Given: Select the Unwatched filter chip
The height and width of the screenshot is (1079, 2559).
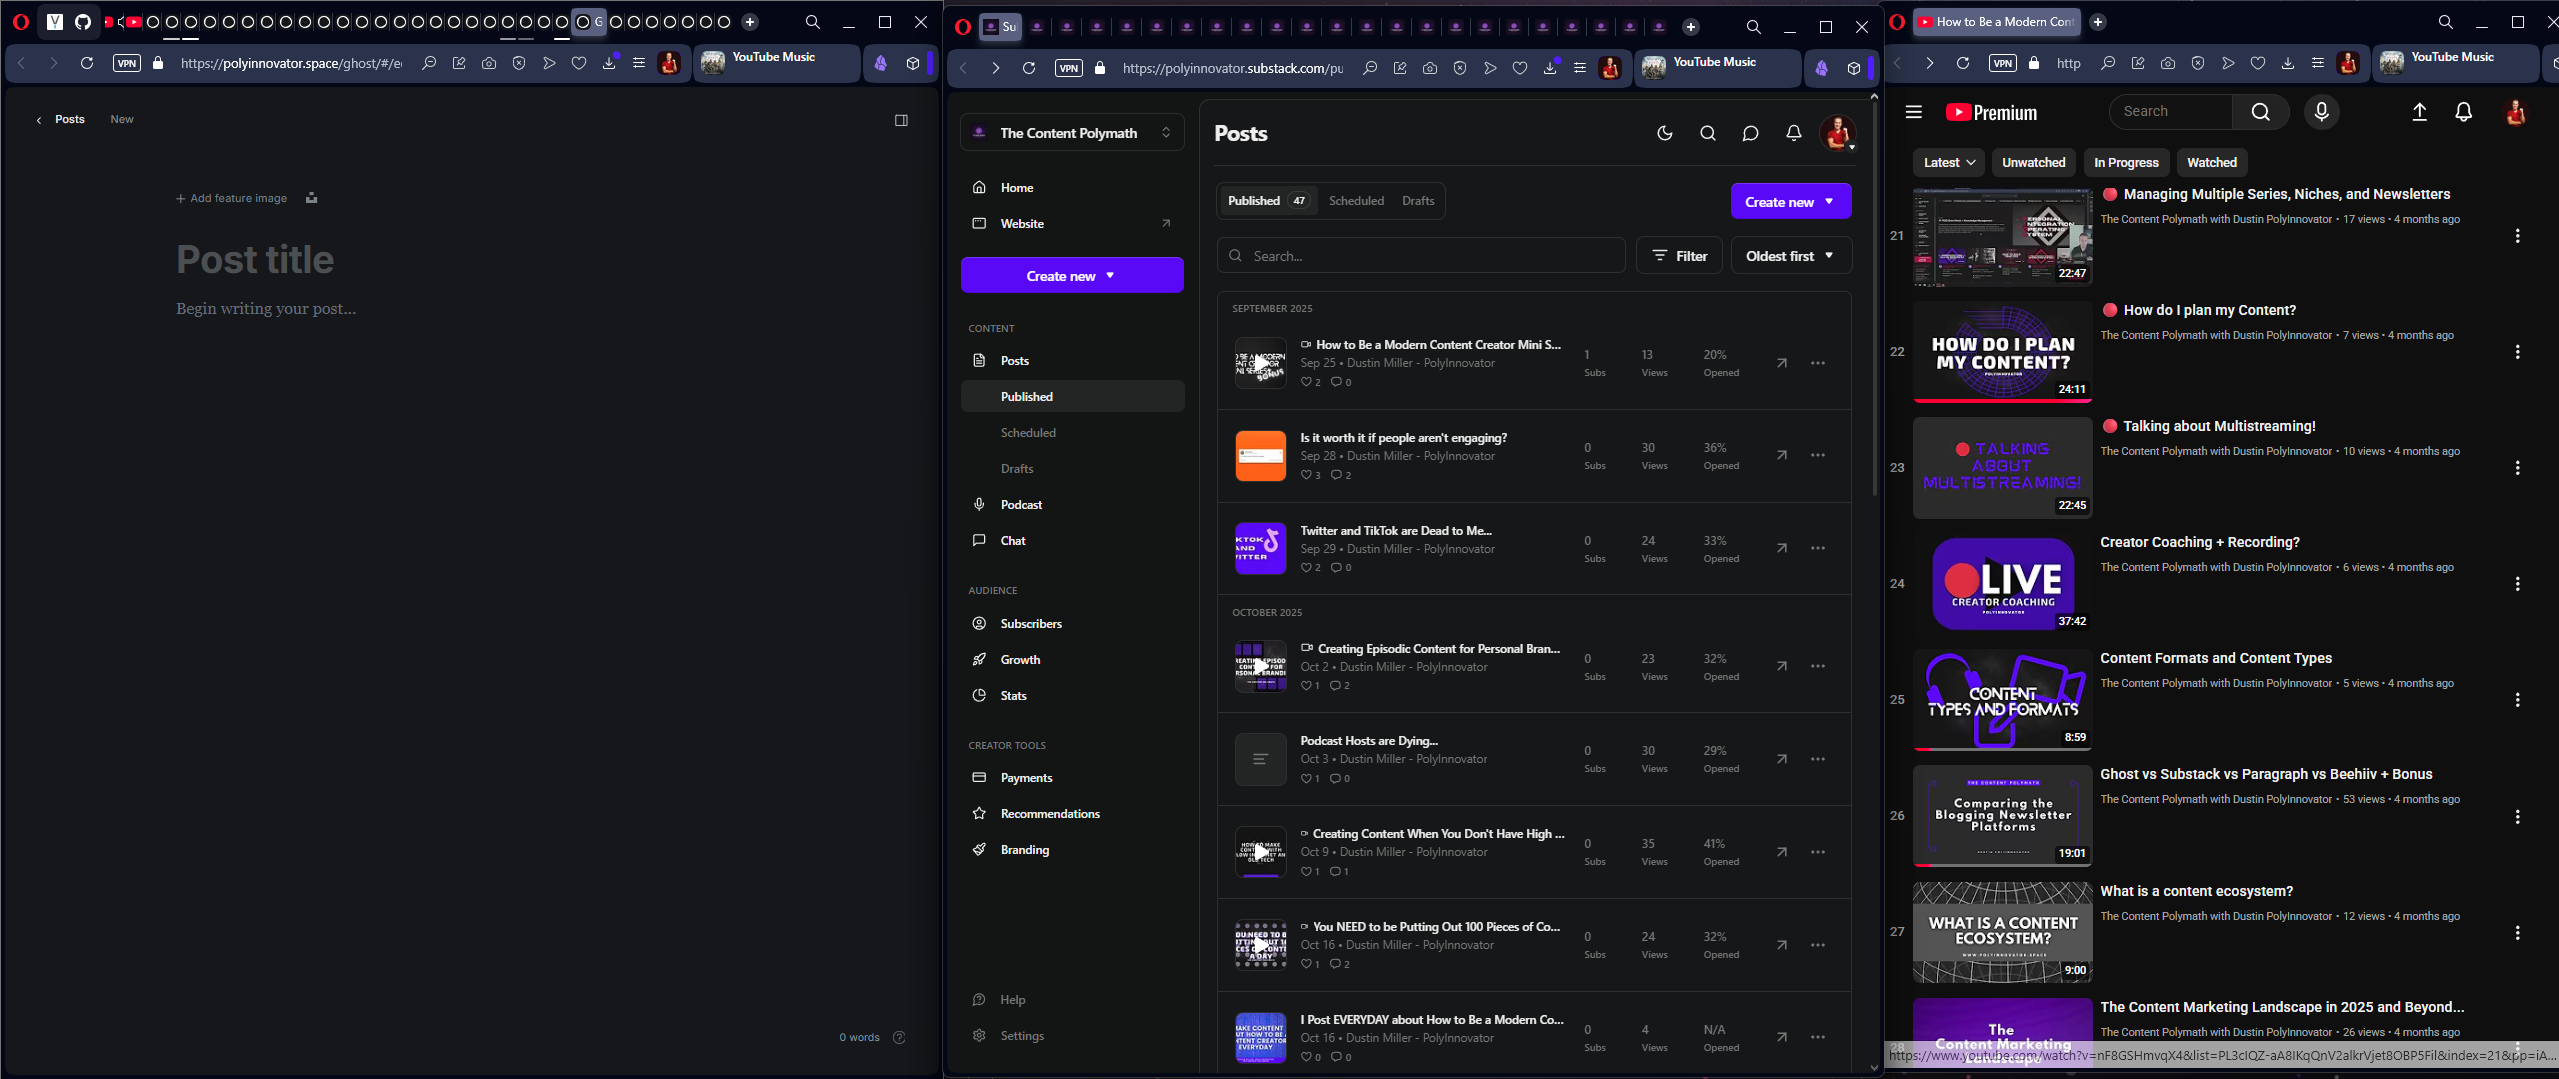Looking at the screenshot, I should click(x=2033, y=163).
